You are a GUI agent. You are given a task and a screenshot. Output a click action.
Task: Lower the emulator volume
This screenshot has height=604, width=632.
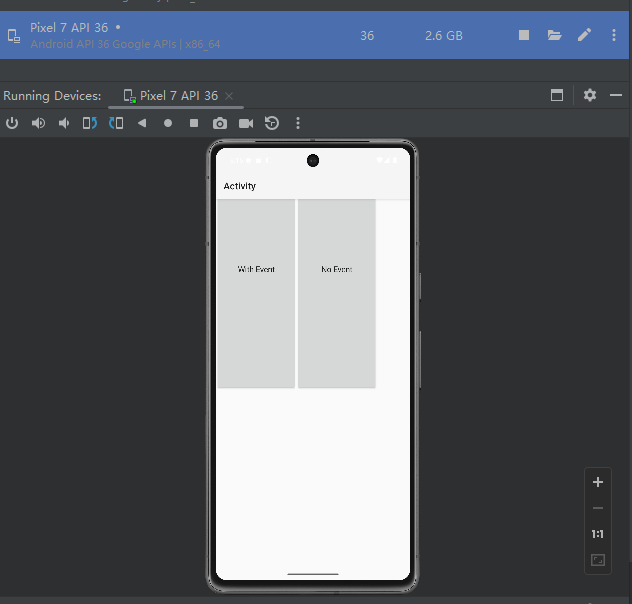(x=64, y=123)
